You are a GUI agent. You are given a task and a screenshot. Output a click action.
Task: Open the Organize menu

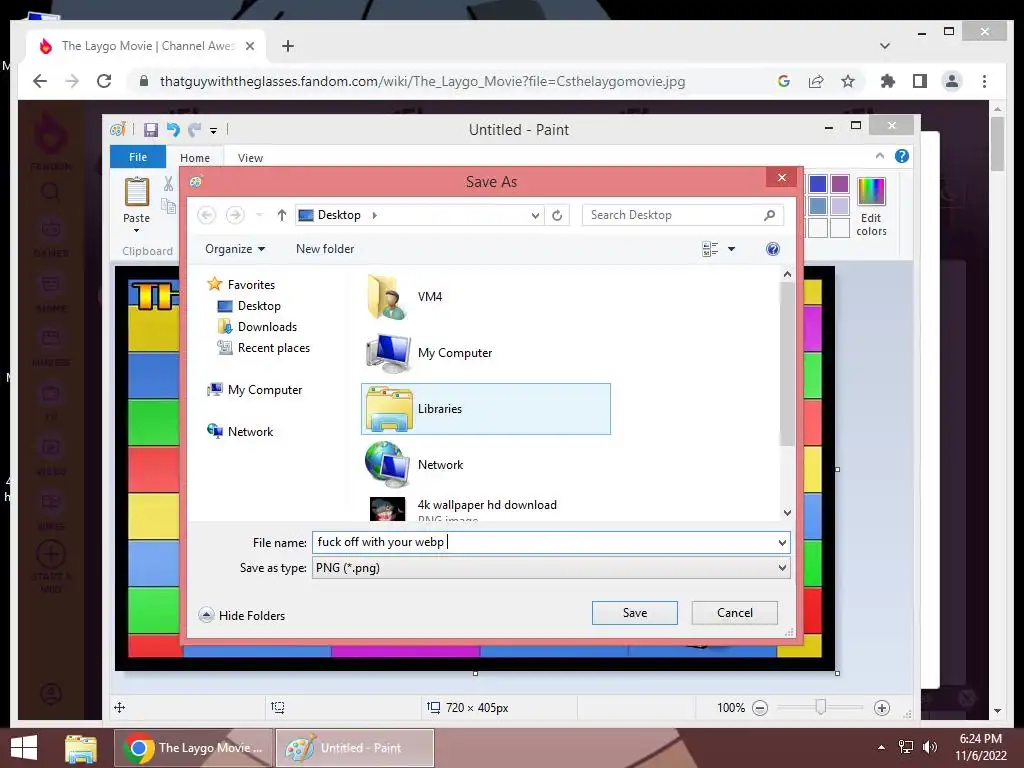pos(234,249)
